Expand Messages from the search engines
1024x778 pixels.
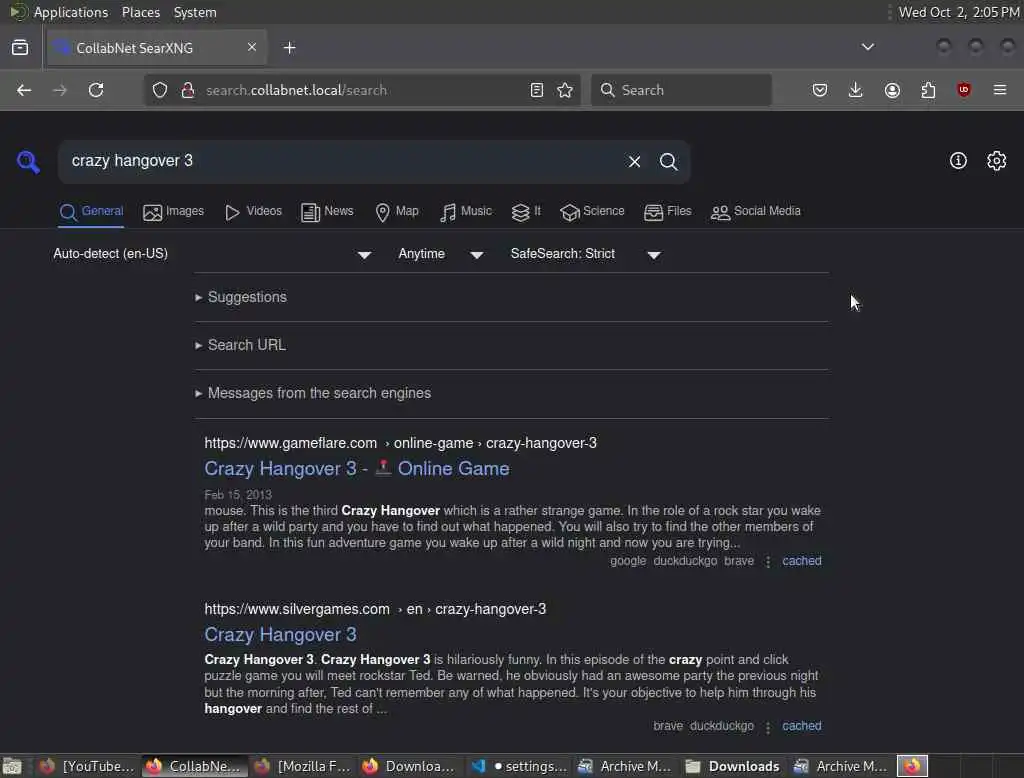[313, 393]
